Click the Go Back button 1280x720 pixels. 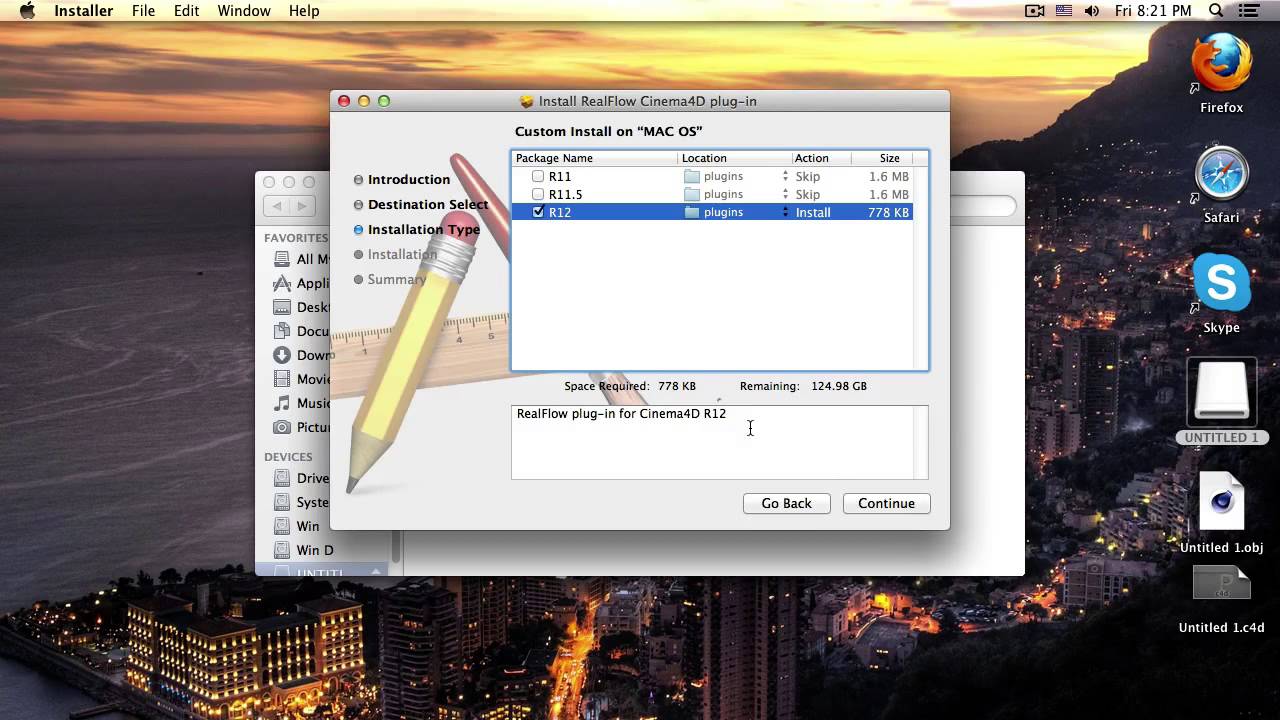pos(786,503)
